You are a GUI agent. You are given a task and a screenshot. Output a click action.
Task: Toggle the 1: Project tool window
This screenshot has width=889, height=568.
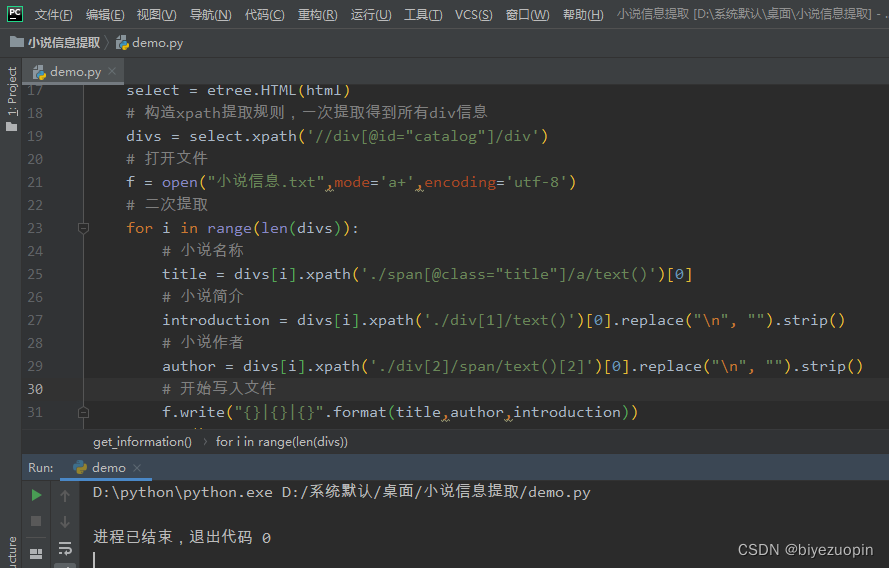pyautogui.click(x=12, y=91)
